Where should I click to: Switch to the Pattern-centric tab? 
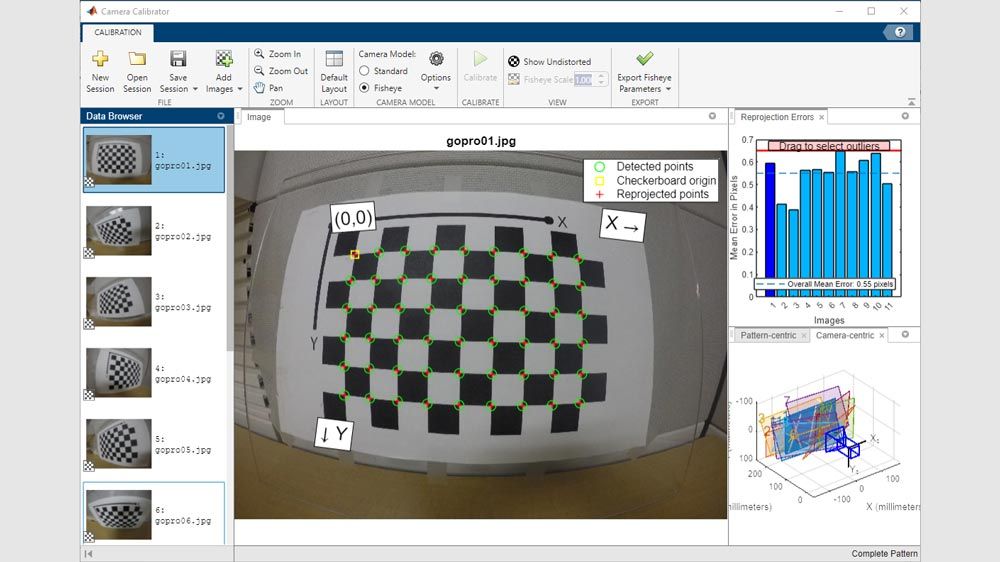tap(768, 335)
